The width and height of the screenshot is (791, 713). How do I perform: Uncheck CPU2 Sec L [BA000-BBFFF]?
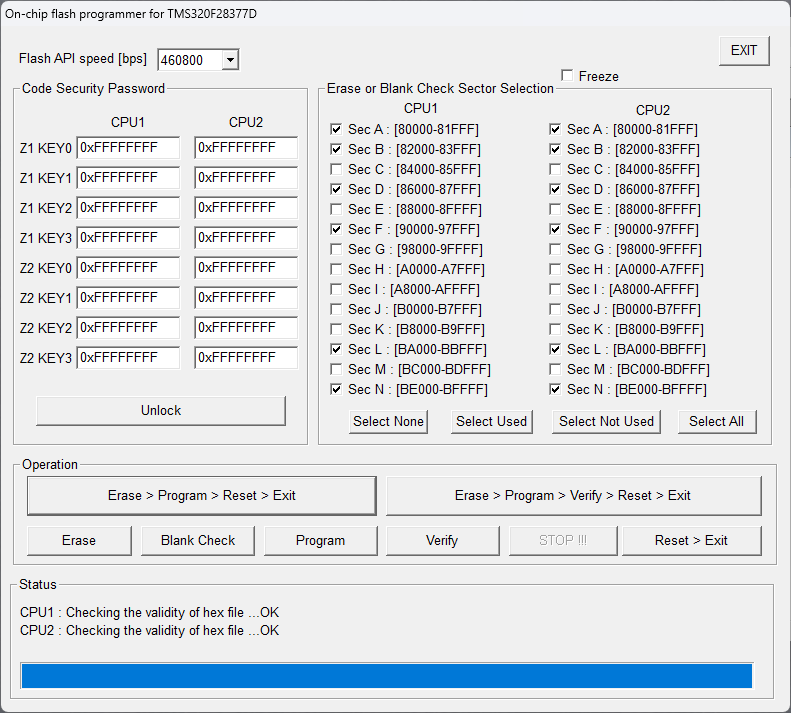pos(555,349)
